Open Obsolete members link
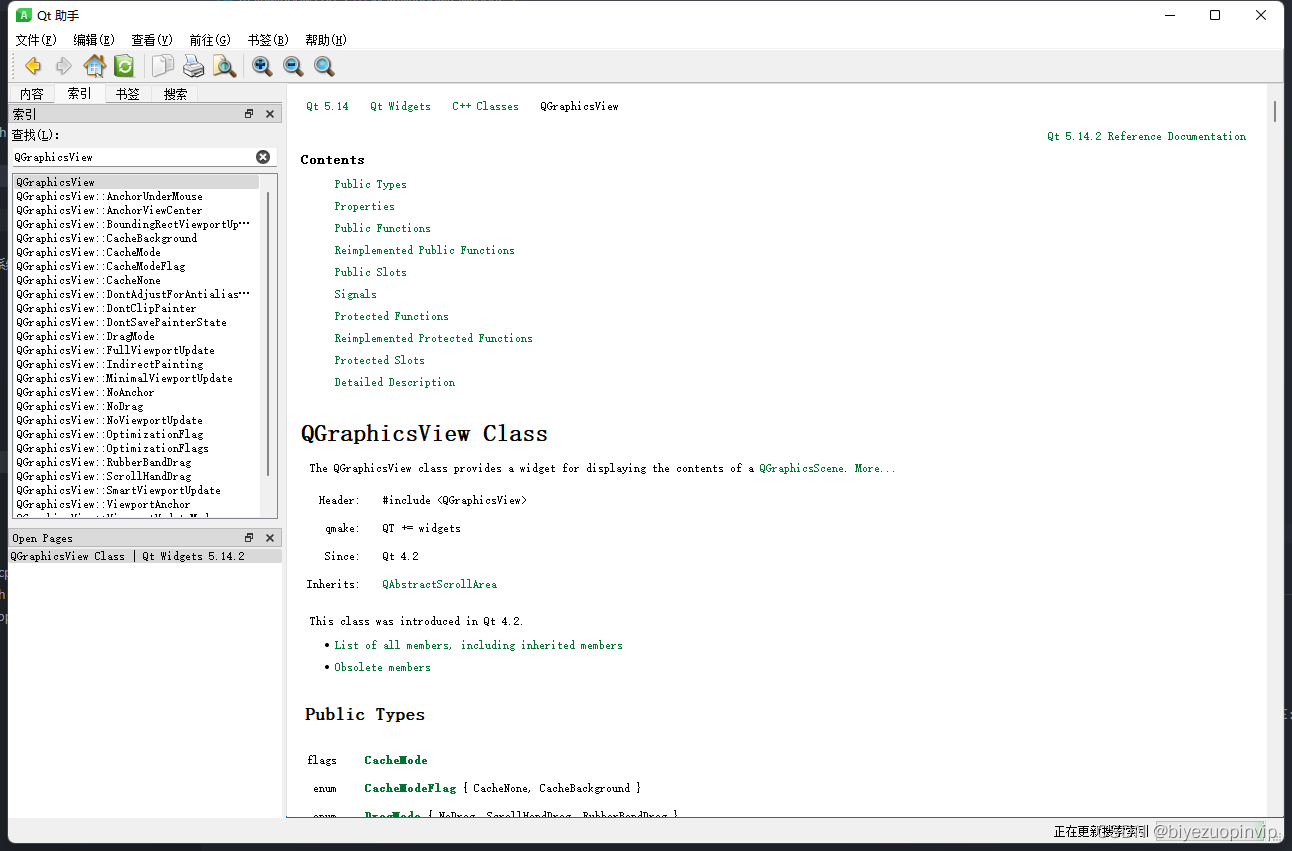Viewport: 1292px width, 851px height. (x=382, y=667)
